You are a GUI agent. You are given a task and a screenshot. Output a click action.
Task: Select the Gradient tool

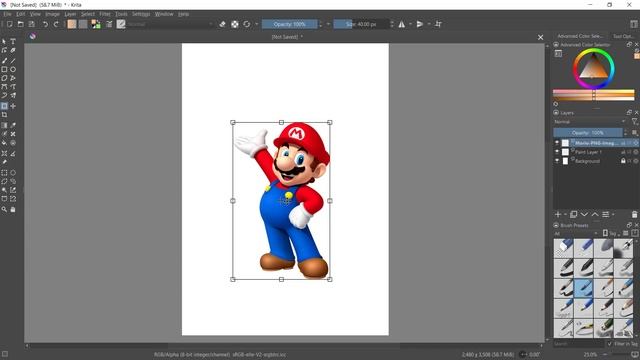tap(4, 125)
